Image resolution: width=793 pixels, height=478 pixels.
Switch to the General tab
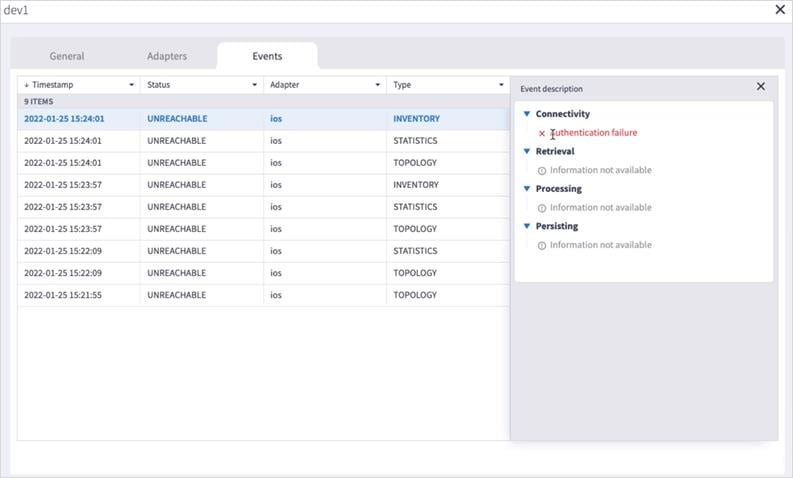67,56
